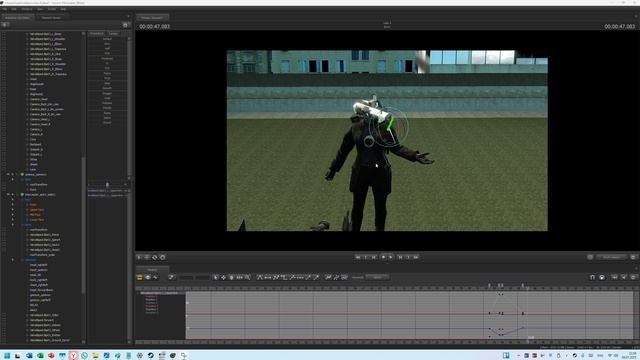The image size is (640, 360).
Task: Click the round icon beside the snap magnet
Action: click(602, 278)
